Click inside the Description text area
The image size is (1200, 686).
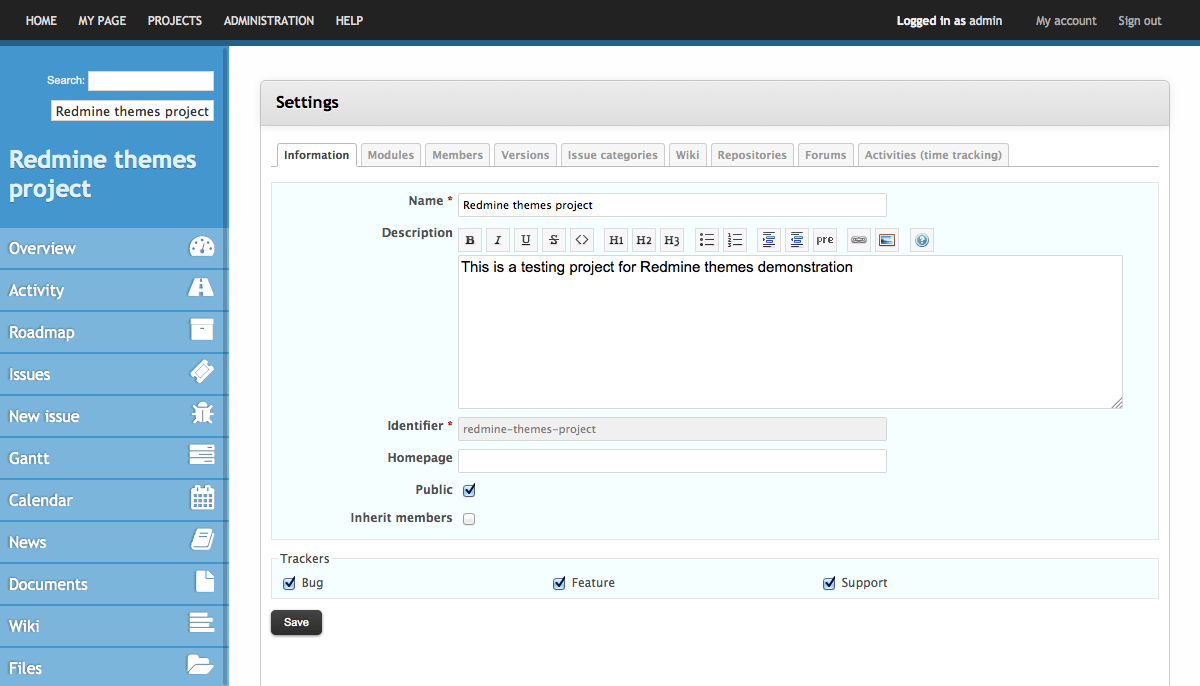pos(790,332)
